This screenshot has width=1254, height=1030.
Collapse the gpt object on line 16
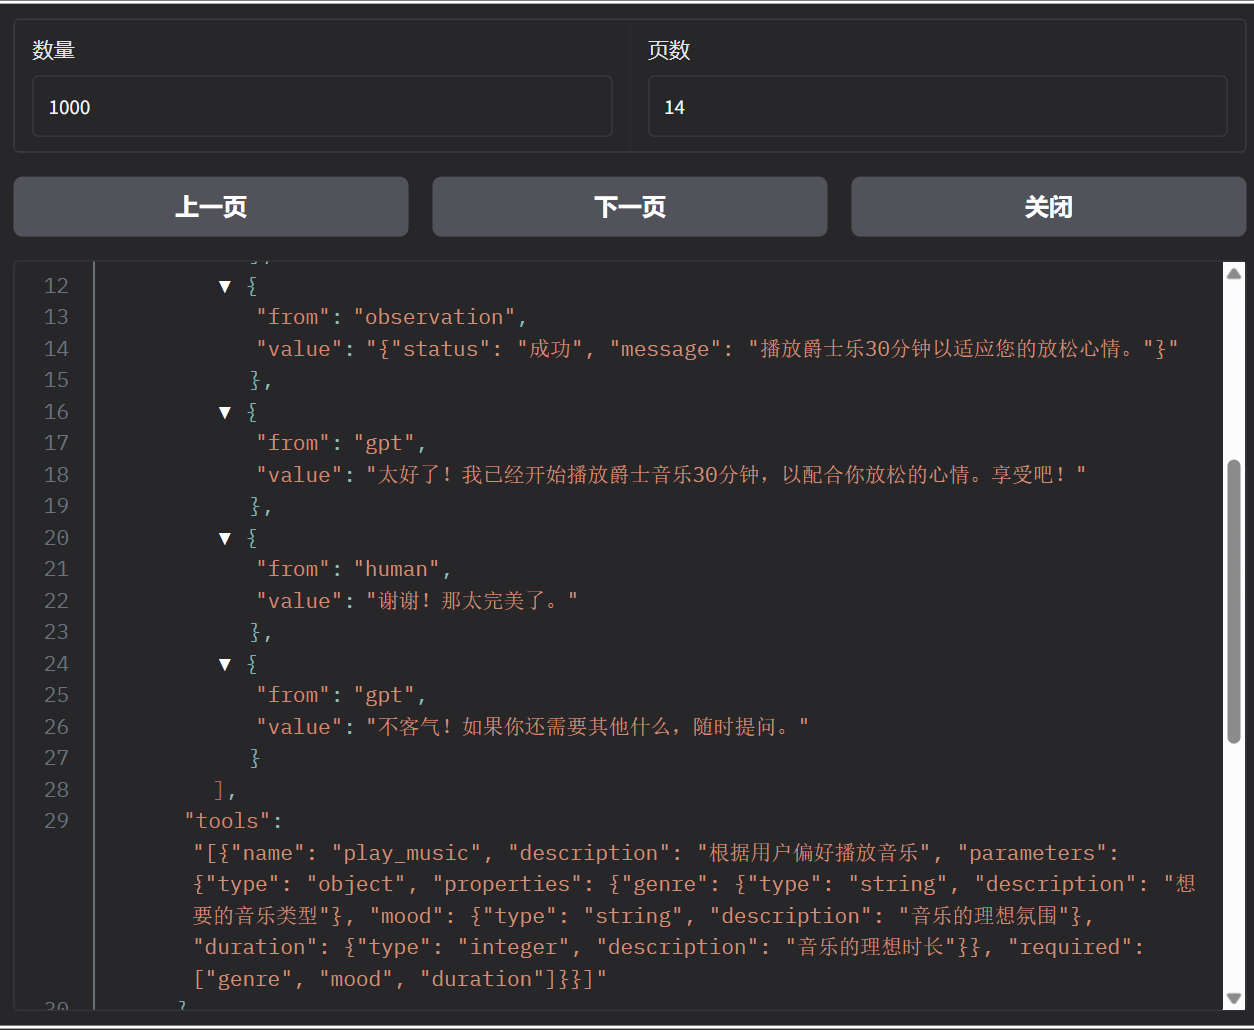[x=225, y=412]
